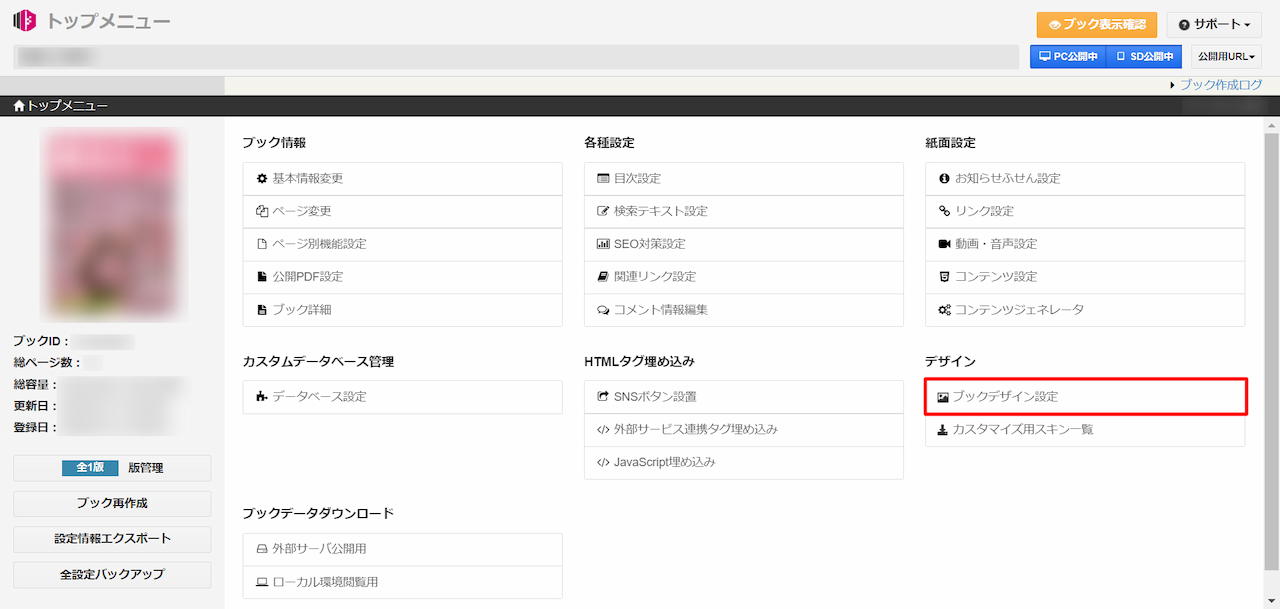Click the image icon beside ブックデザイン設定
This screenshot has height=609, width=1280.
pyautogui.click(x=942, y=397)
